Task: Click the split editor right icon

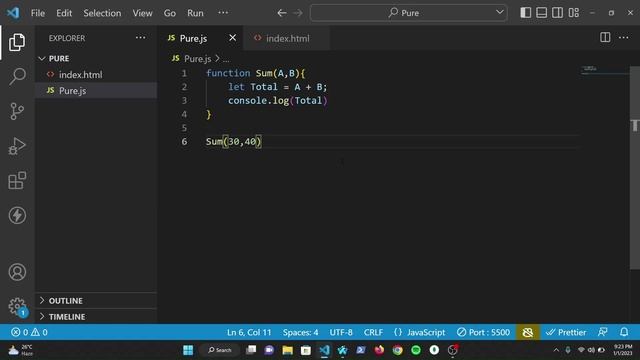Action: coord(605,38)
